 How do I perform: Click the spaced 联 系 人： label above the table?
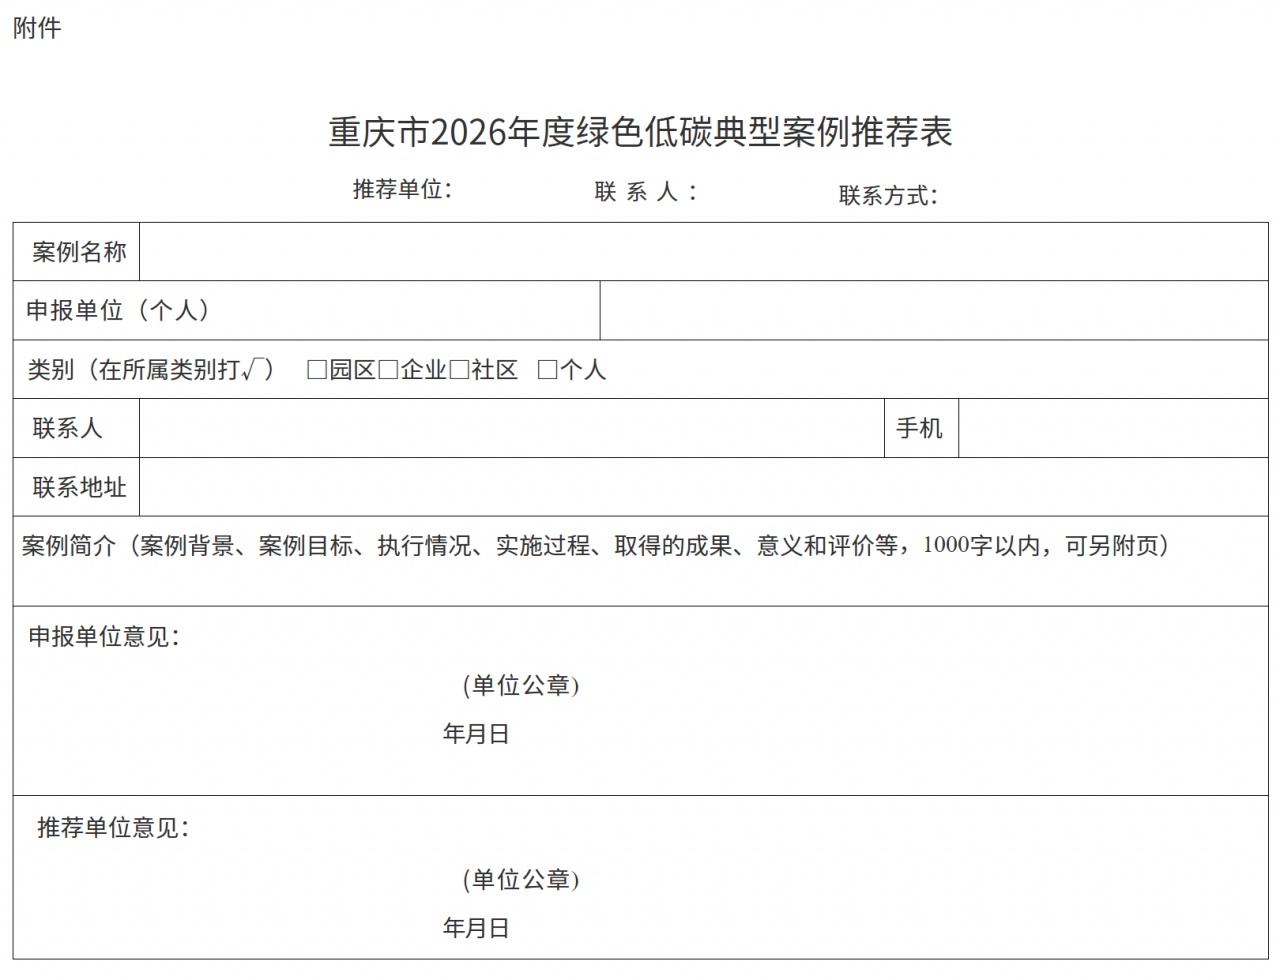click(646, 192)
